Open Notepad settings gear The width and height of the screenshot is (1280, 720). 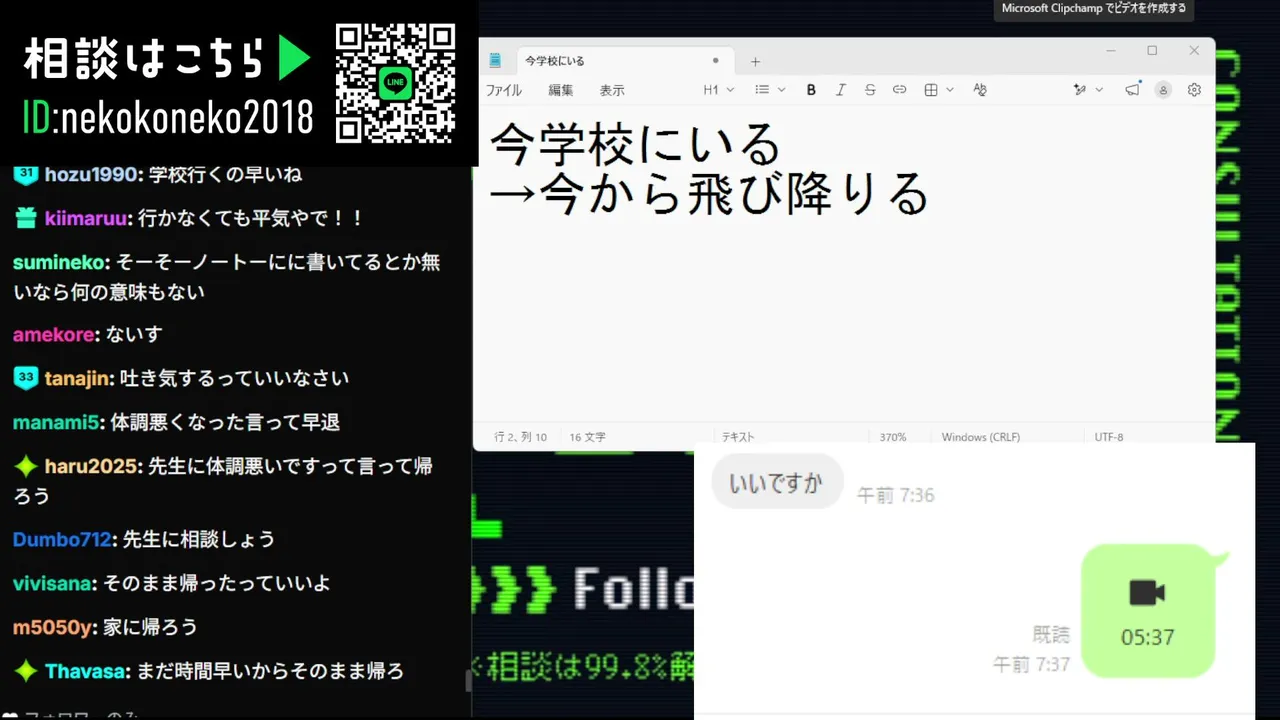pyautogui.click(x=1194, y=90)
